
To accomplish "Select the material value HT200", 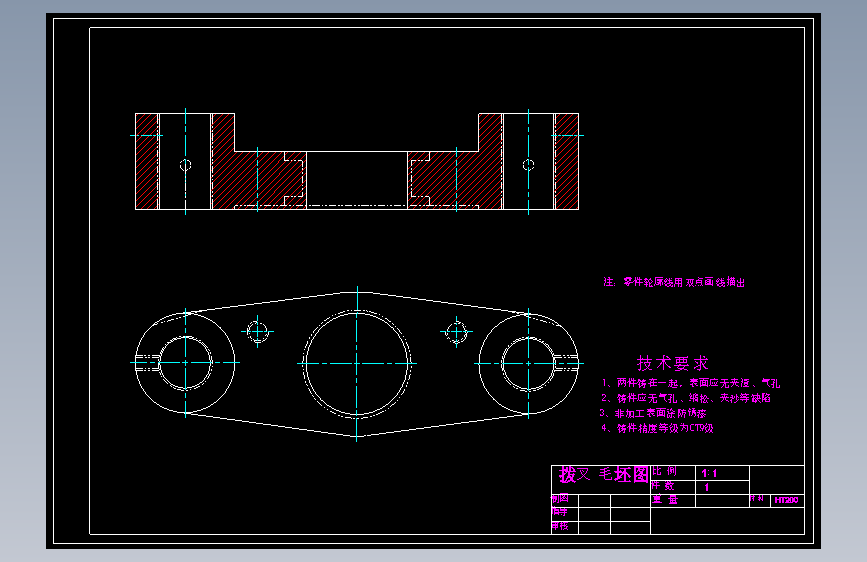I will coord(786,500).
